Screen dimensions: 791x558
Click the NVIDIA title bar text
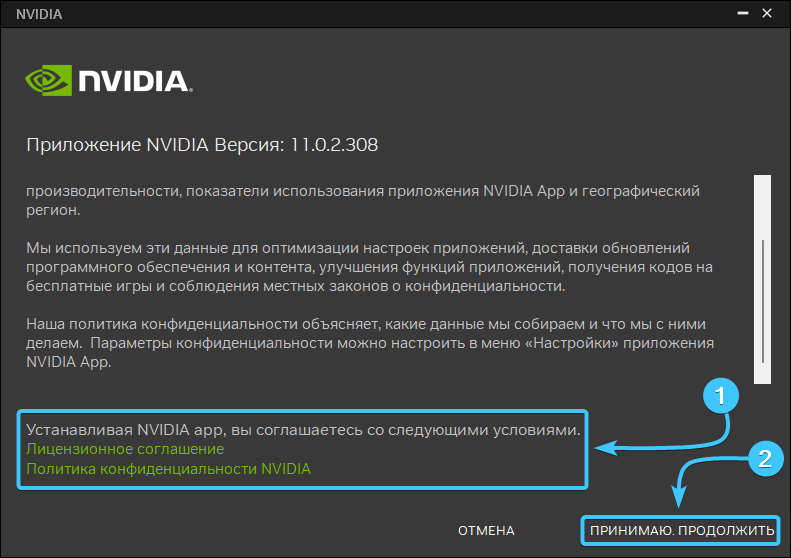pos(39,14)
